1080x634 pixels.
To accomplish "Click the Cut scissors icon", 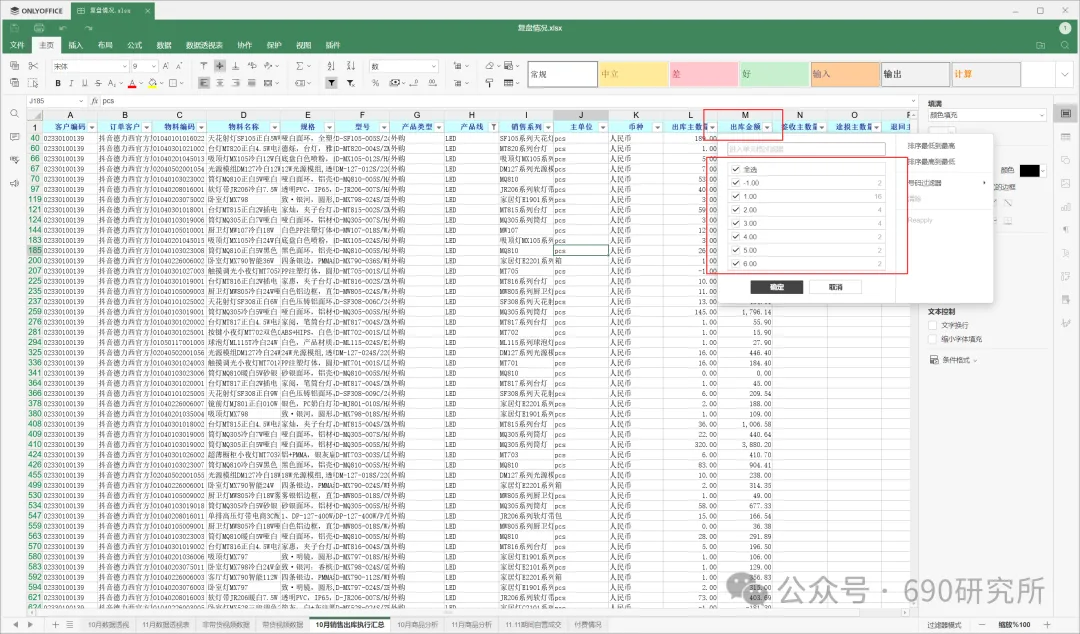I will coord(33,66).
